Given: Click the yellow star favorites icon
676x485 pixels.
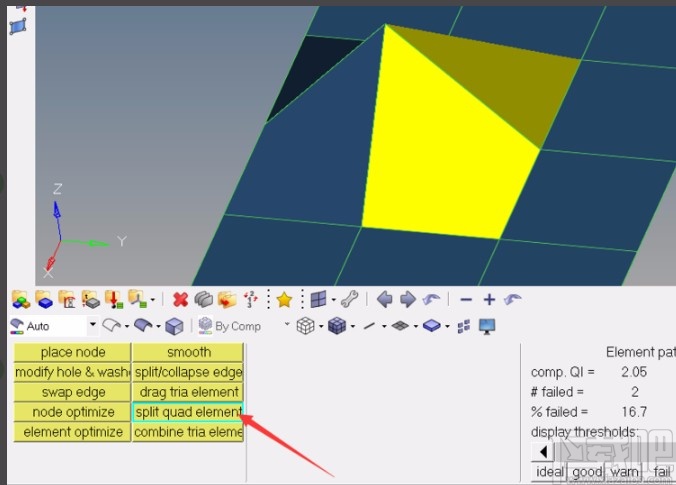Looking at the screenshot, I should [x=284, y=299].
